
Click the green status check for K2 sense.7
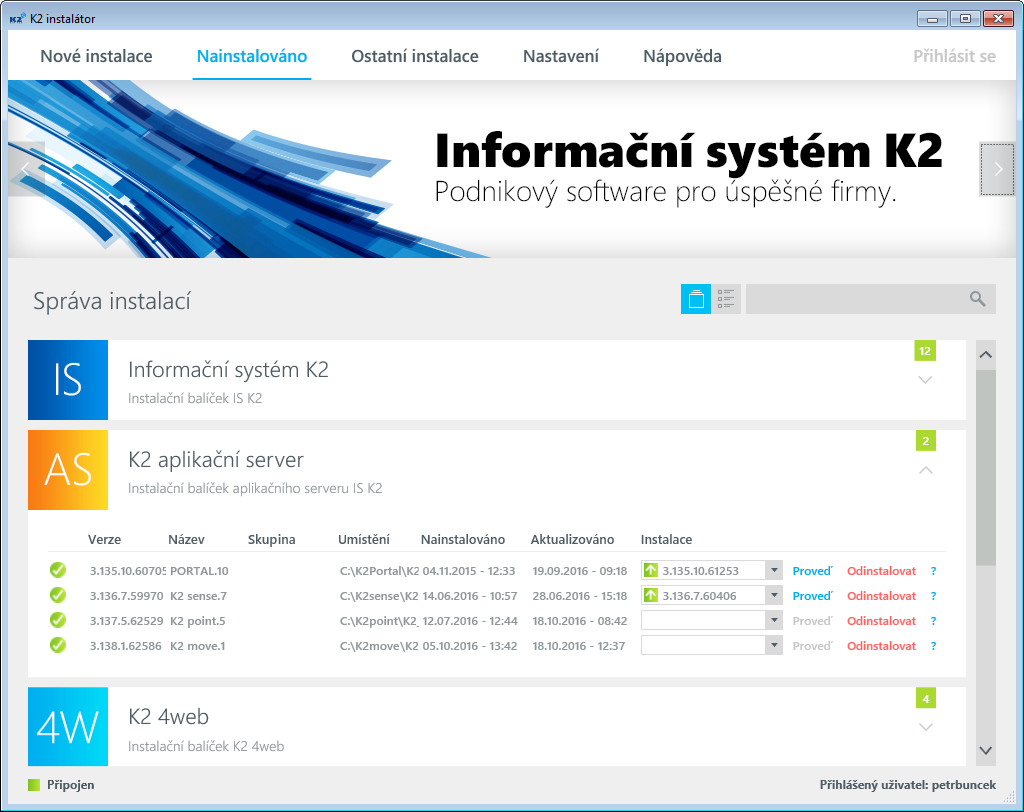pyautogui.click(x=58, y=595)
